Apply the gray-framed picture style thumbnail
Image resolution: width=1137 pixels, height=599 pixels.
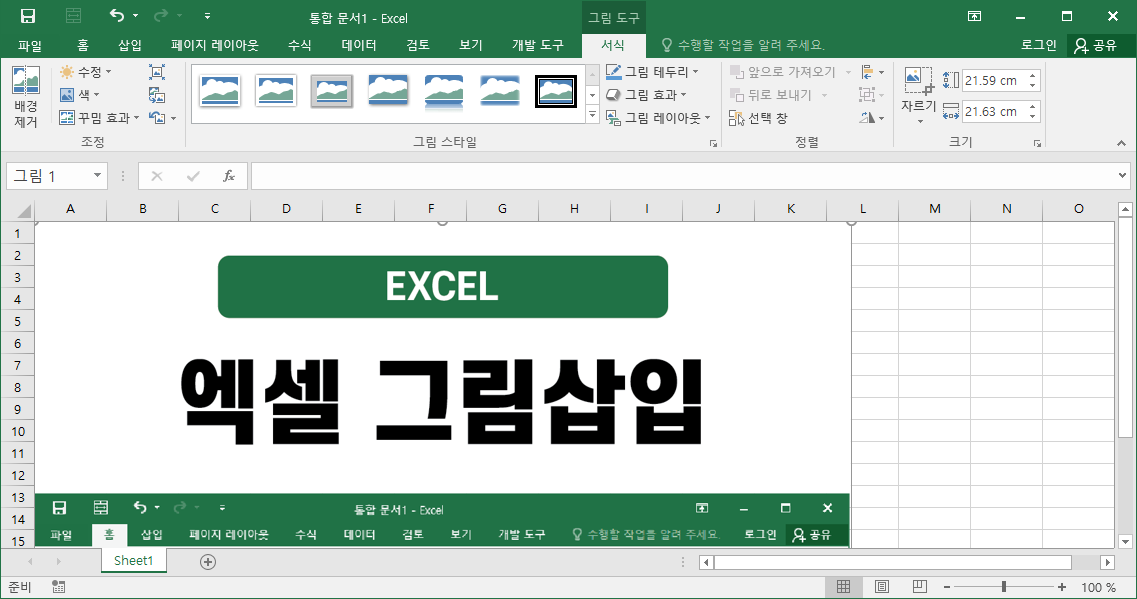pyautogui.click(x=331, y=91)
